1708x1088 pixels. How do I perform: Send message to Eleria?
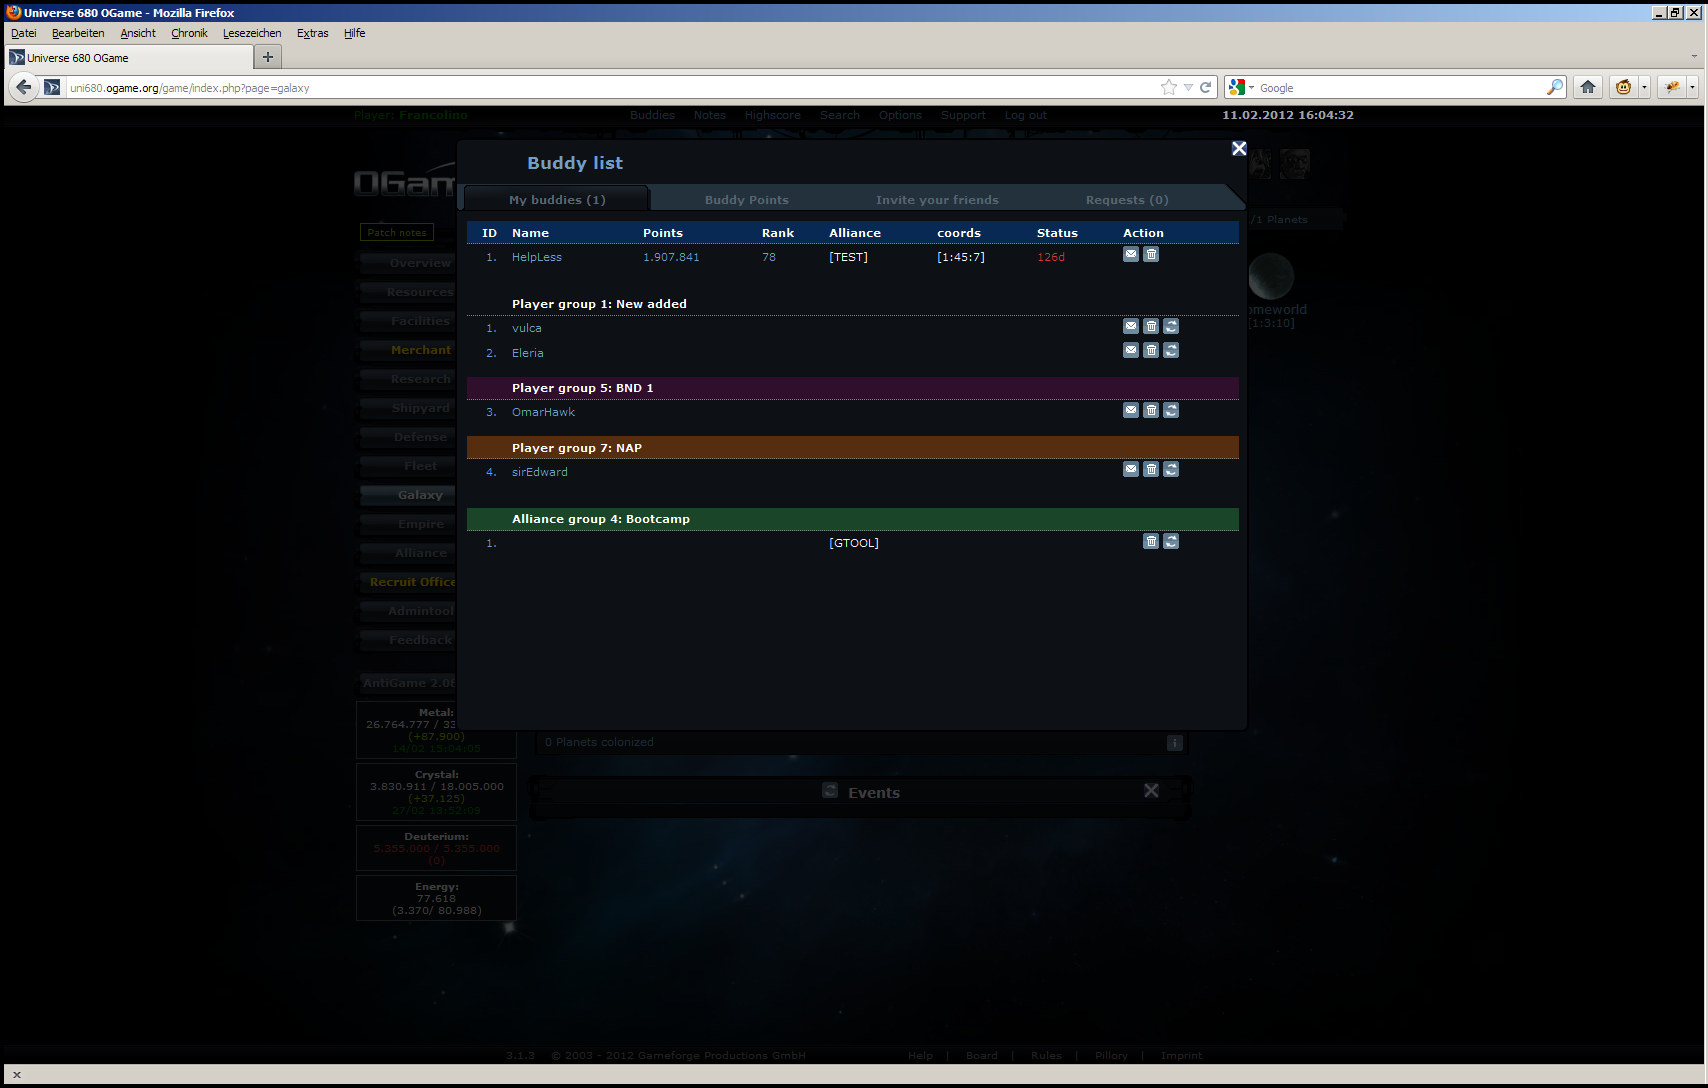click(1131, 350)
